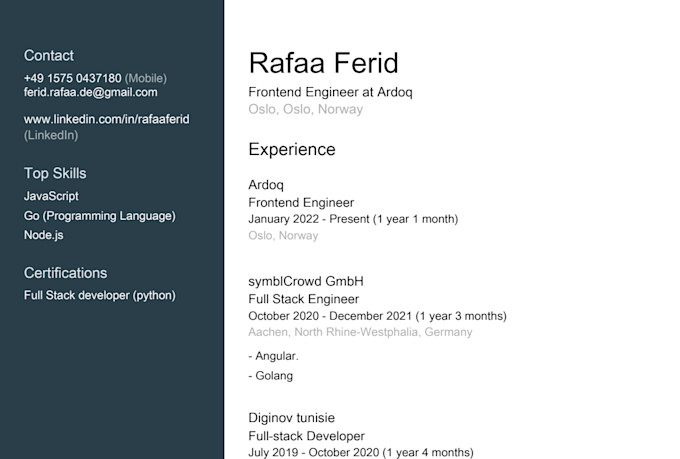Click the Frontend Engineer at Ardoq headline
Screen dimensions: 680x459
[330, 92]
